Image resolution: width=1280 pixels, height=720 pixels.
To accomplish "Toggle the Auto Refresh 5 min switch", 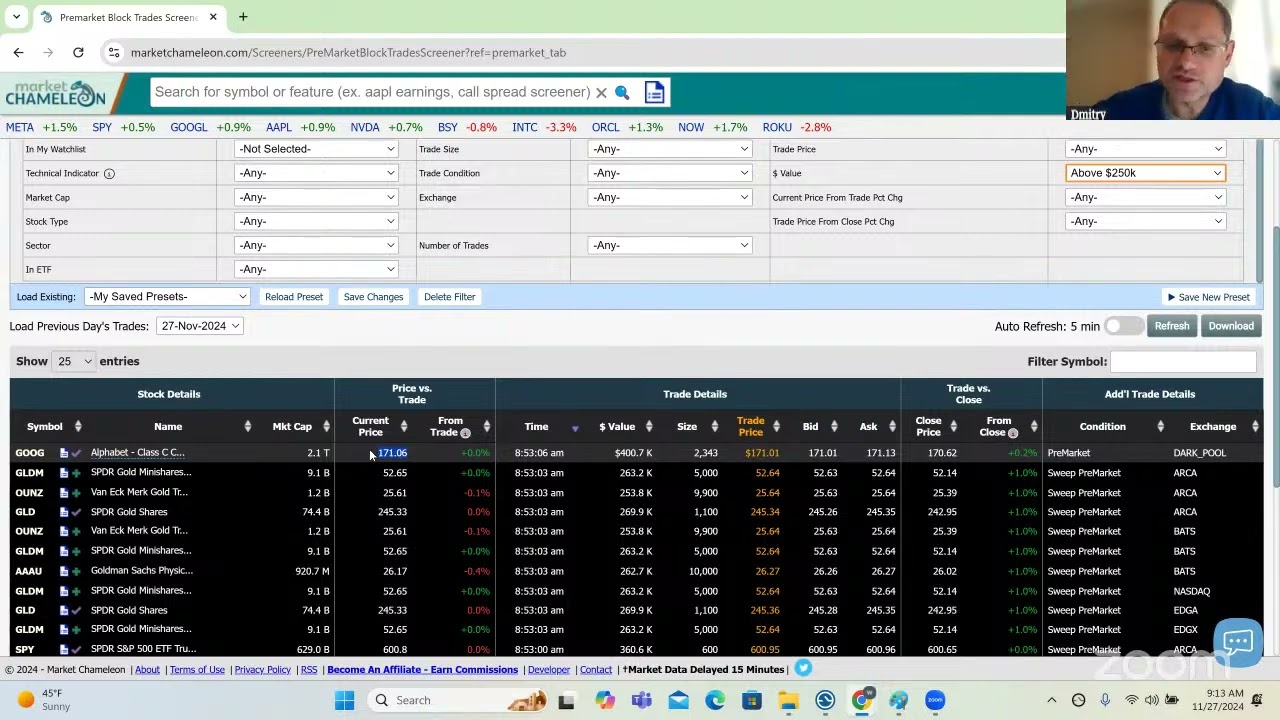I will pyautogui.click(x=1124, y=326).
